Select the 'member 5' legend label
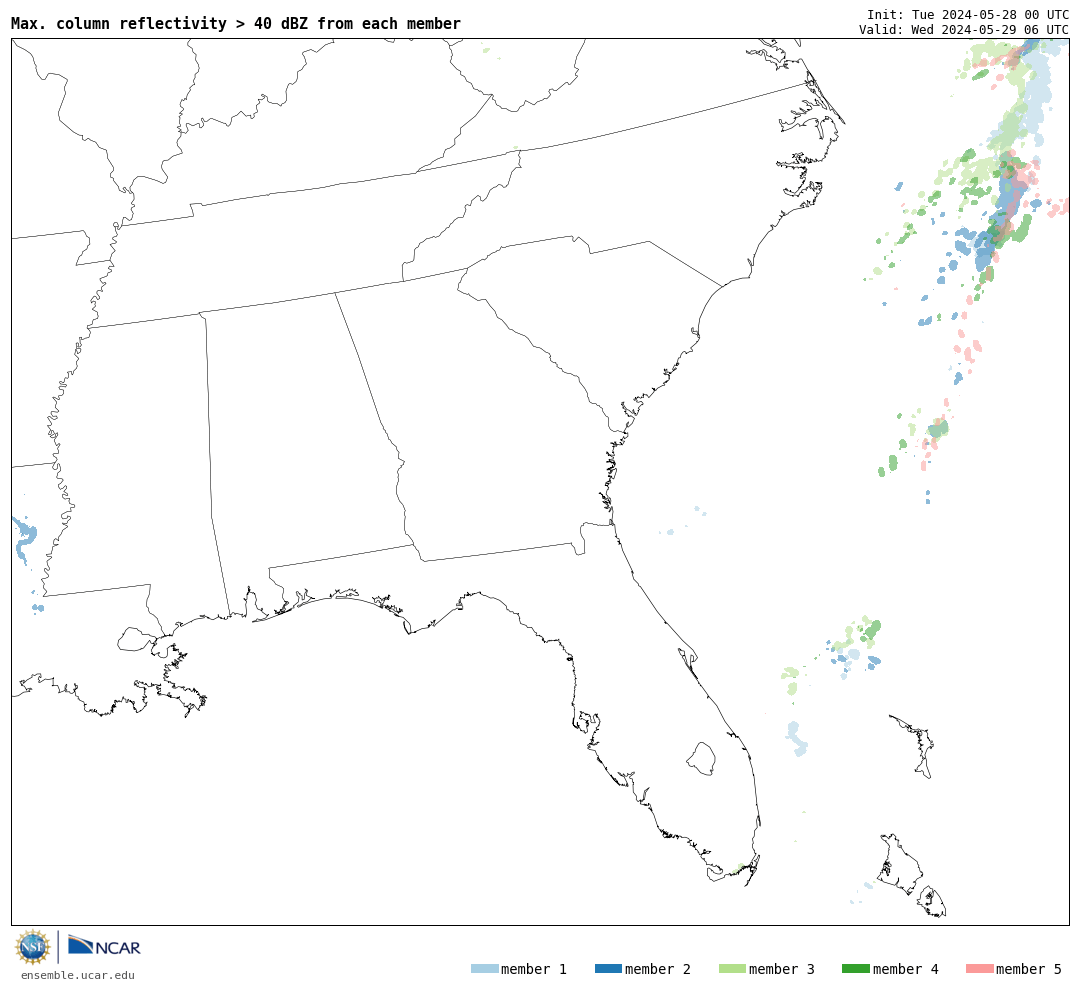Viewport: 1080px width, 988px height. pyautogui.click(x=1029, y=969)
